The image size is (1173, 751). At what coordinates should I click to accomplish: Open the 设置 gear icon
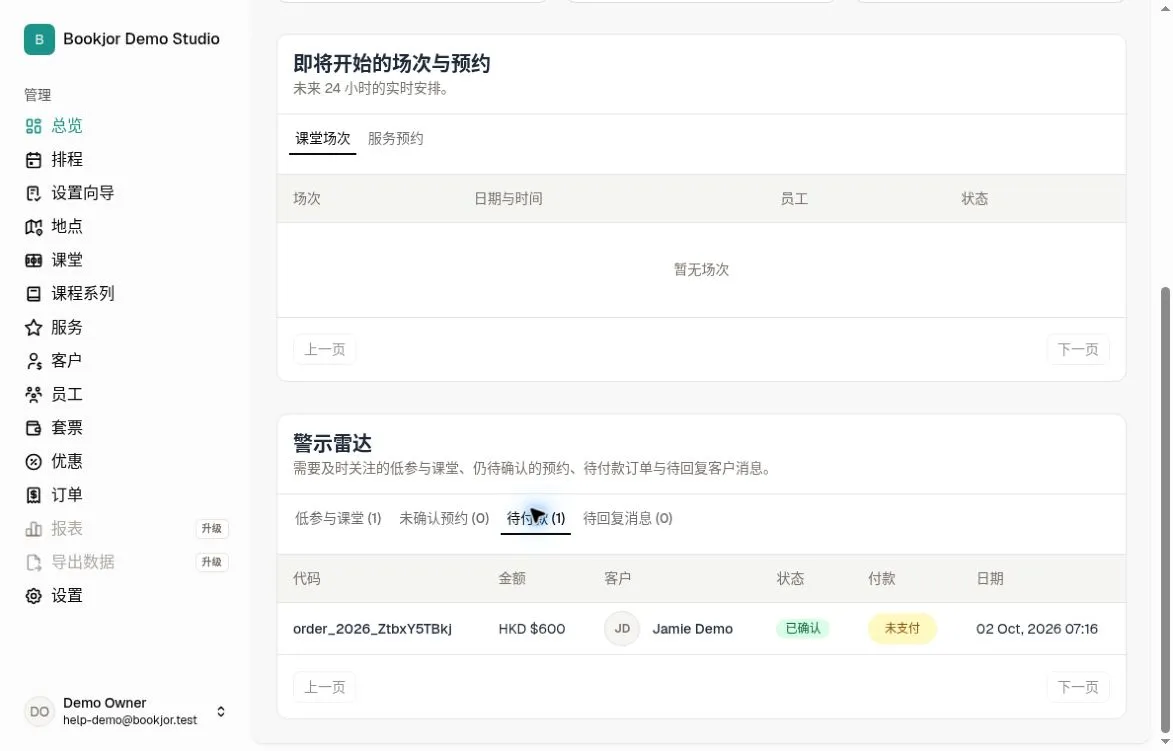[34, 596]
